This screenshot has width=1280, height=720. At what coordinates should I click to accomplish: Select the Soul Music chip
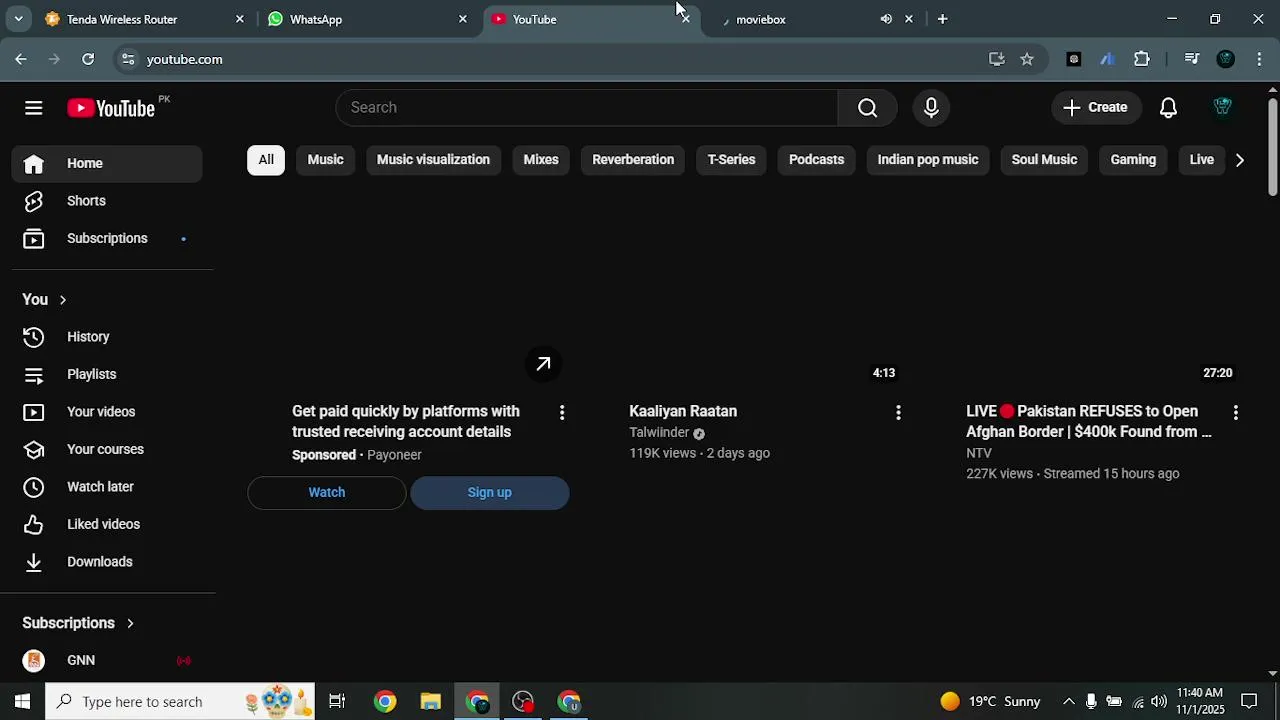(x=1044, y=160)
